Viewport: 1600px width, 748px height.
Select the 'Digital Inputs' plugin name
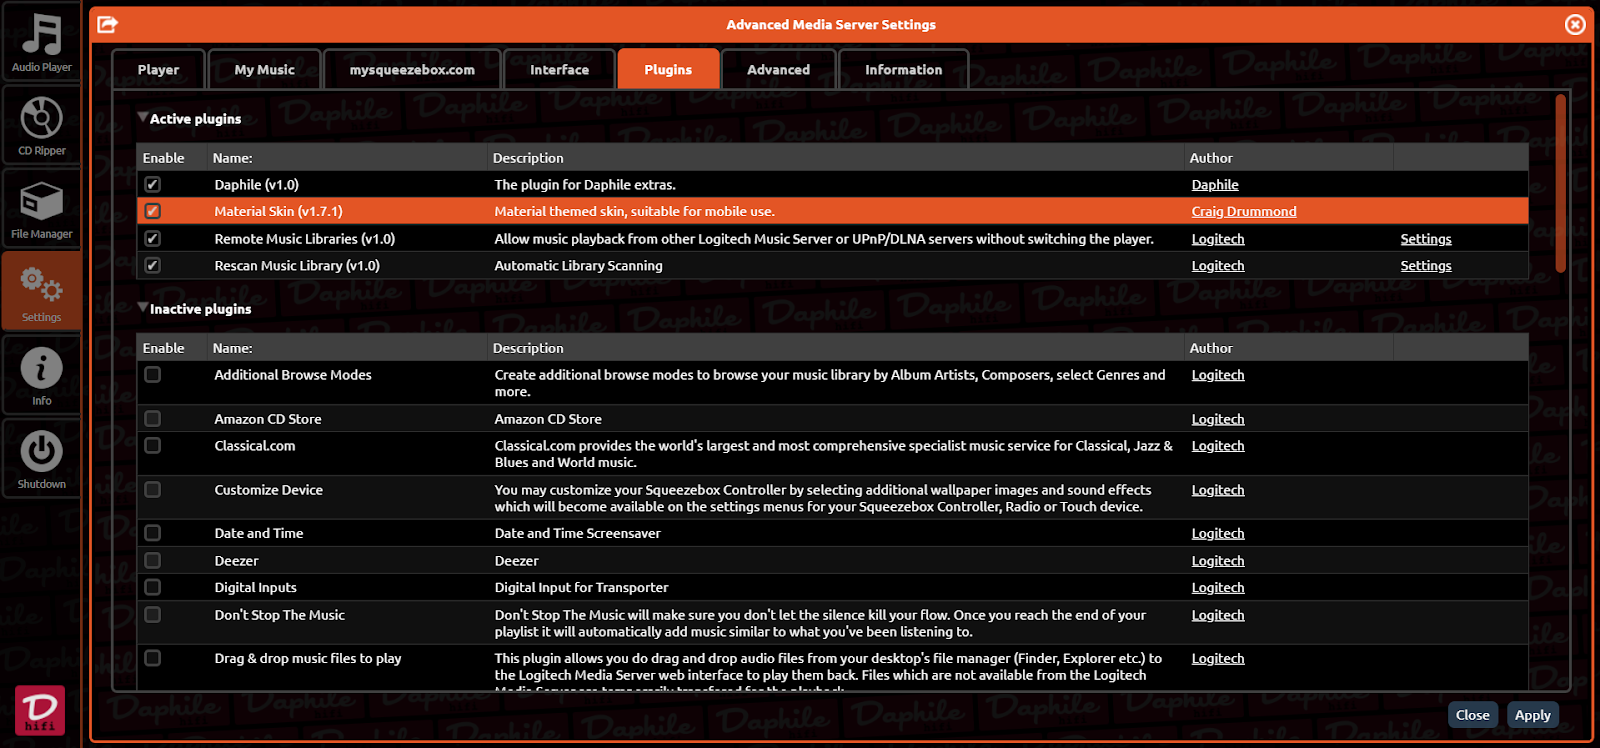click(x=255, y=588)
